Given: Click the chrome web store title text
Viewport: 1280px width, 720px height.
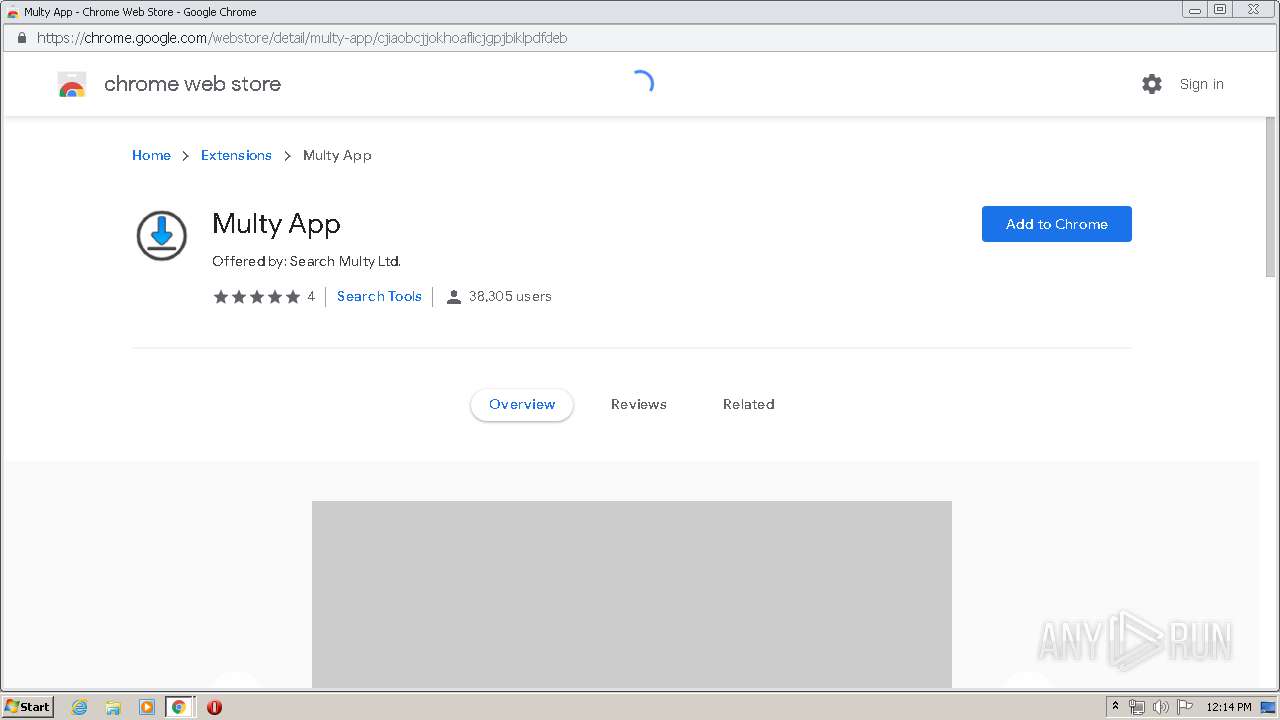Looking at the screenshot, I should (x=192, y=84).
